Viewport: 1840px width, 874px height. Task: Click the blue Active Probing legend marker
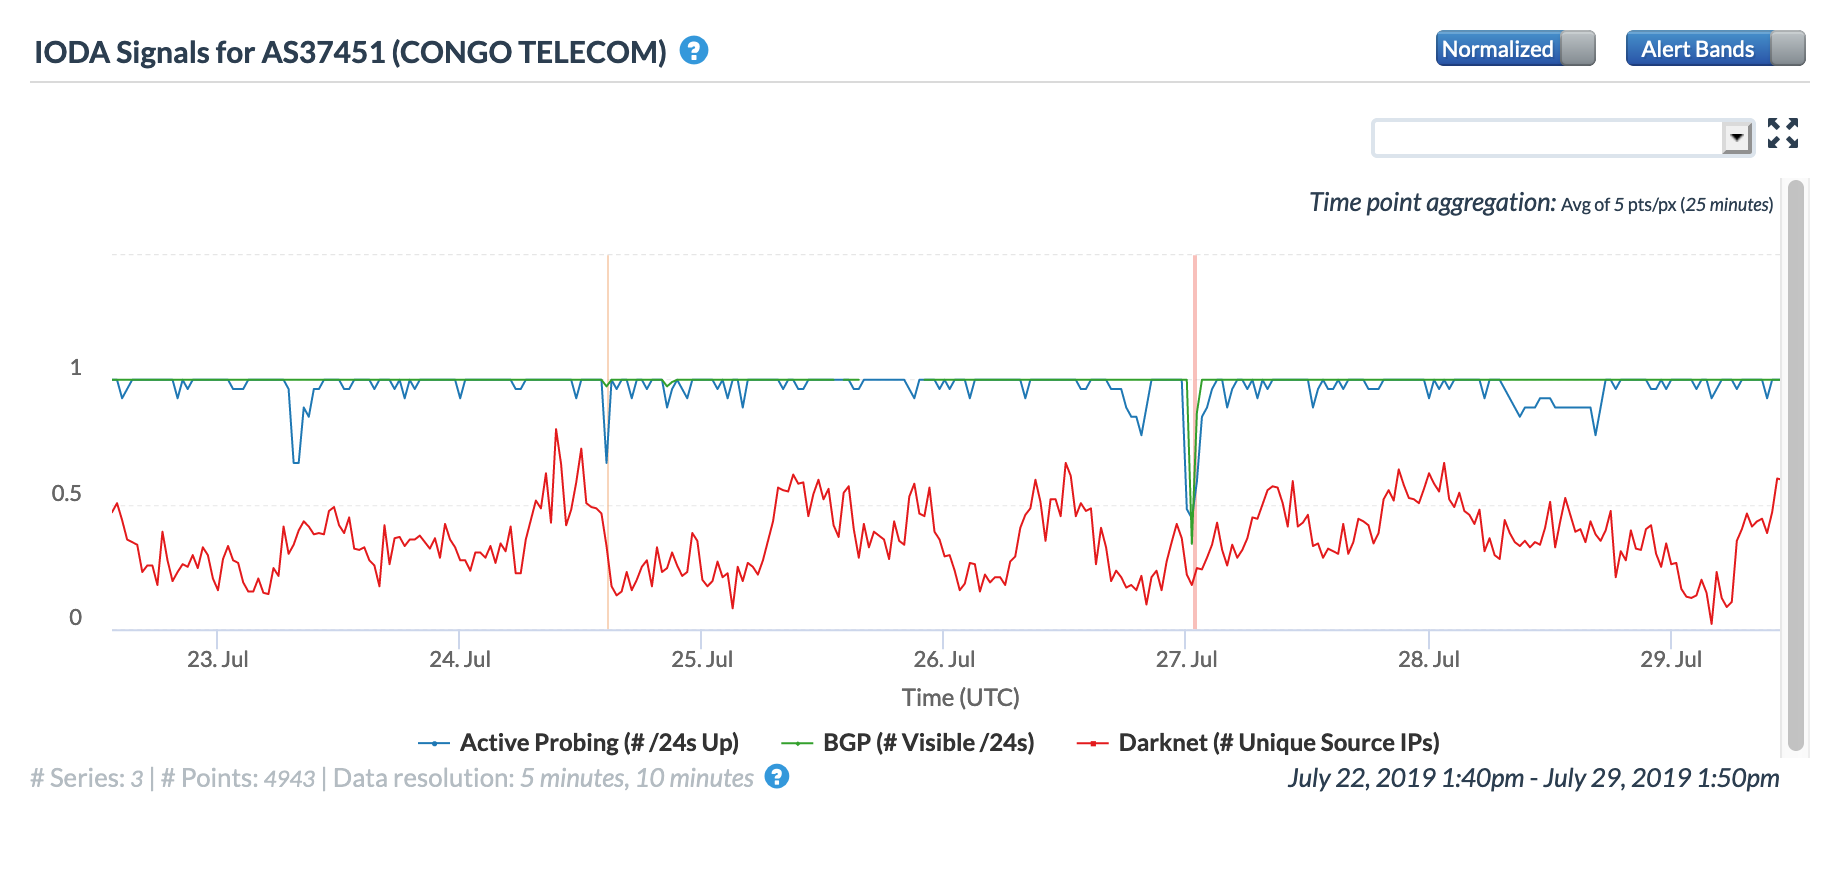[x=434, y=743]
